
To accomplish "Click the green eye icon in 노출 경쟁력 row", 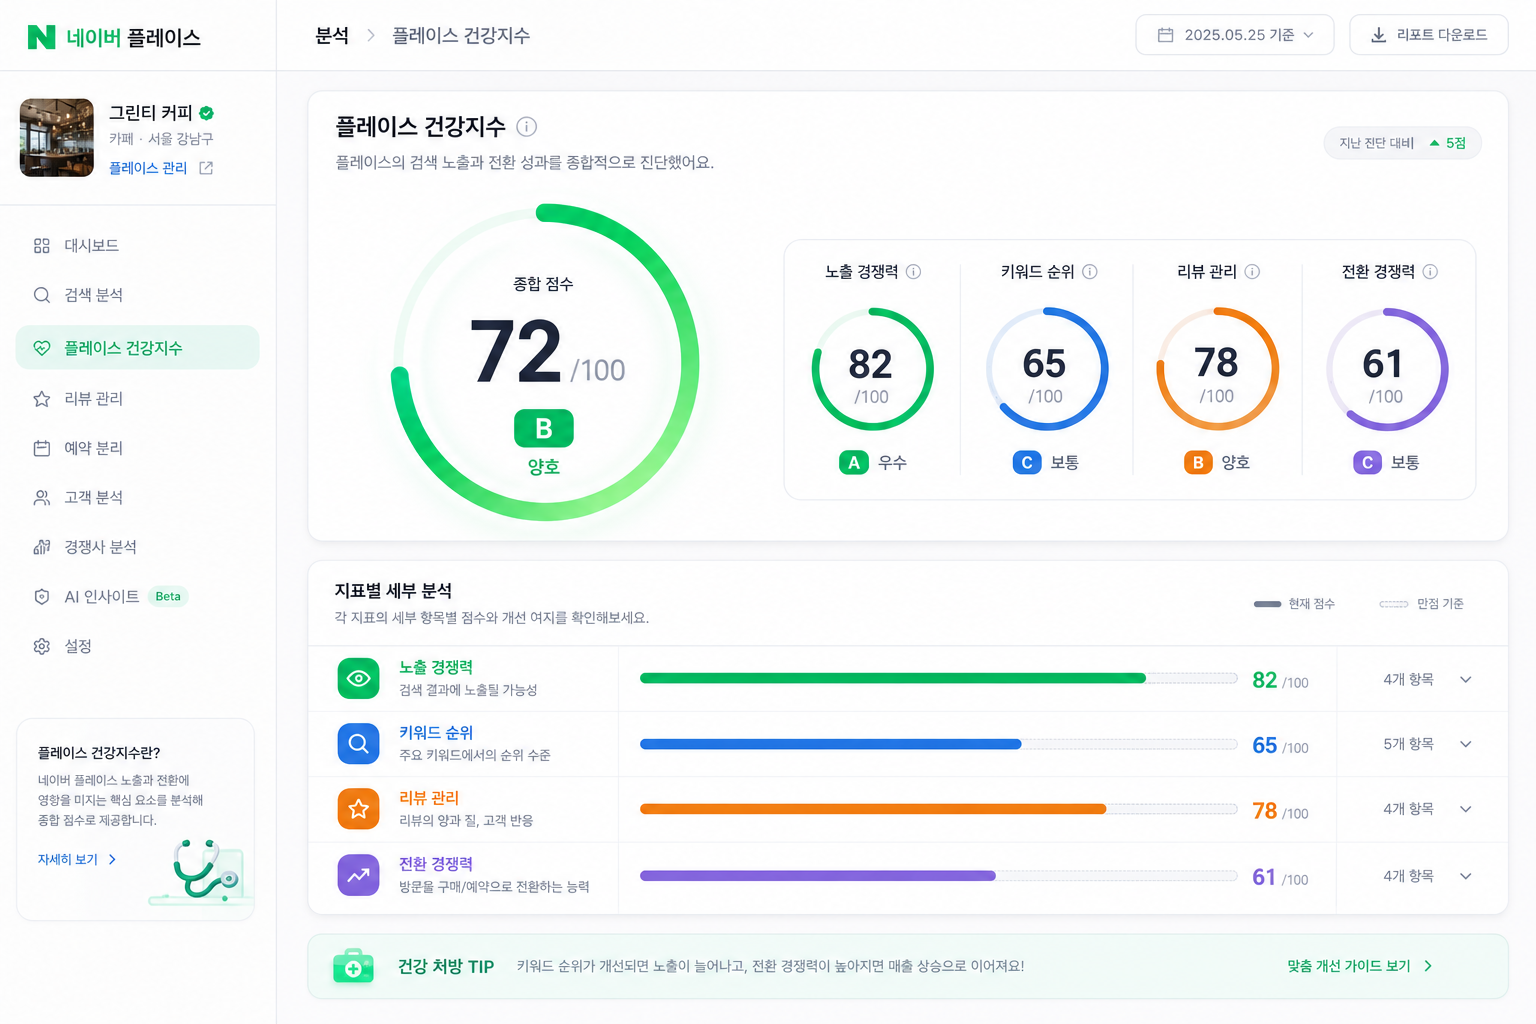I will coord(359,679).
